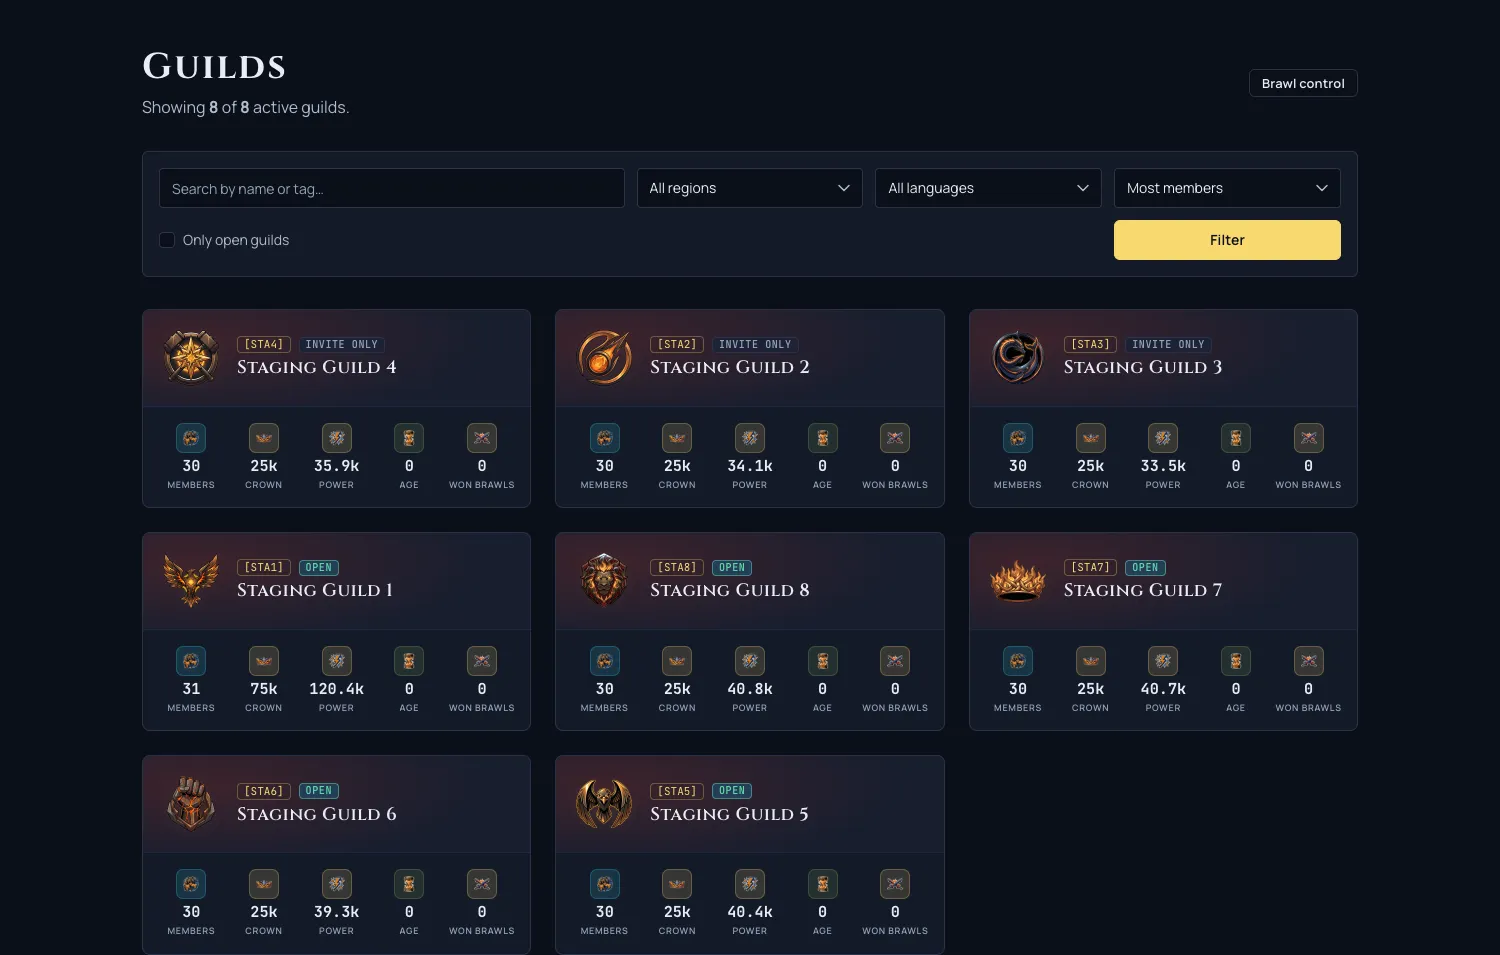
Task: Open the Staging Guild 2 title
Action: pyautogui.click(x=730, y=367)
